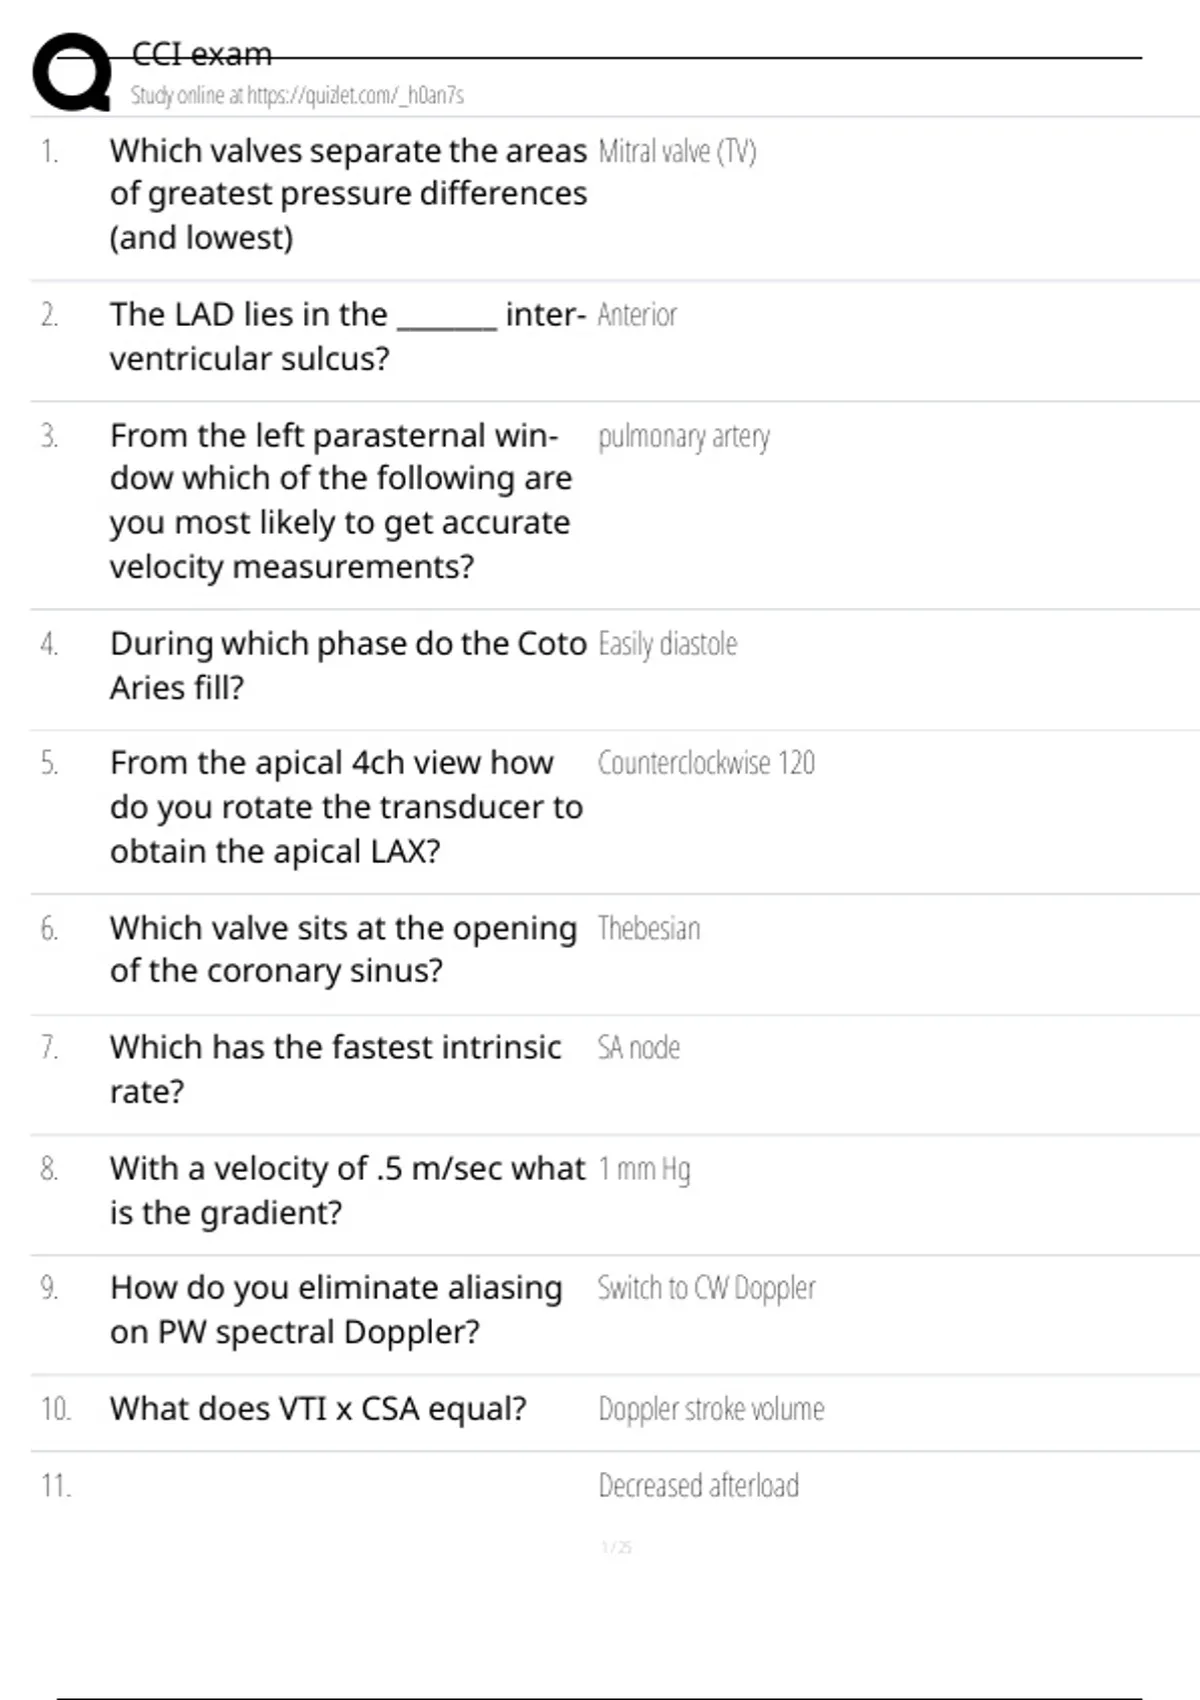Click the apical 4ch view question
Image resolution: width=1200 pixels, height=1700 pixels.
[x=346, y=806]
